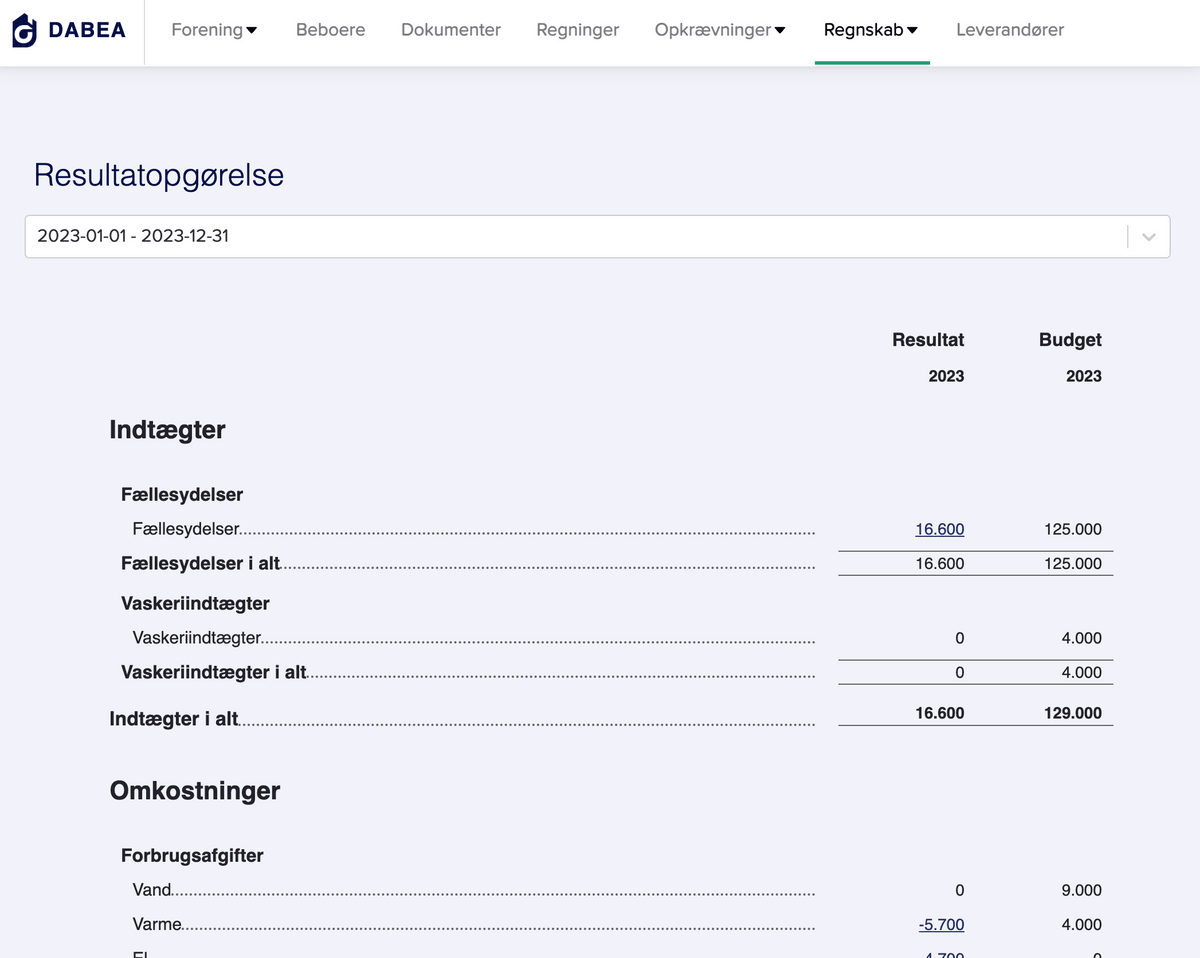
Task: Open the 16.600 Fællesydelser result link
Action: (x=939, y=528)
